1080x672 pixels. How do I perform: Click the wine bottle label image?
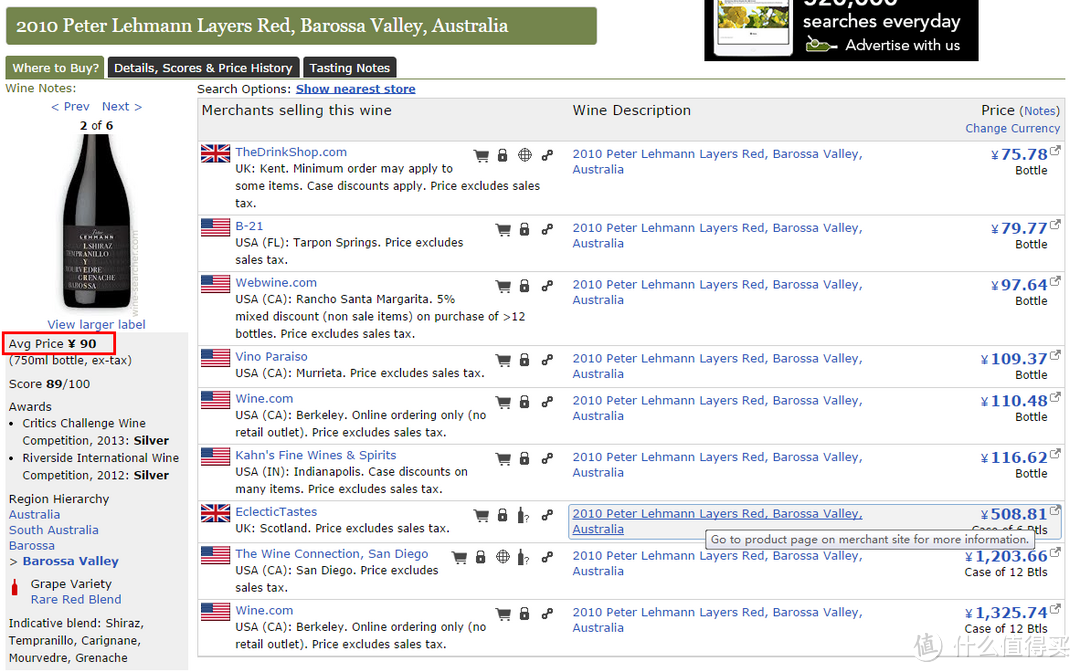click(96, 222)
